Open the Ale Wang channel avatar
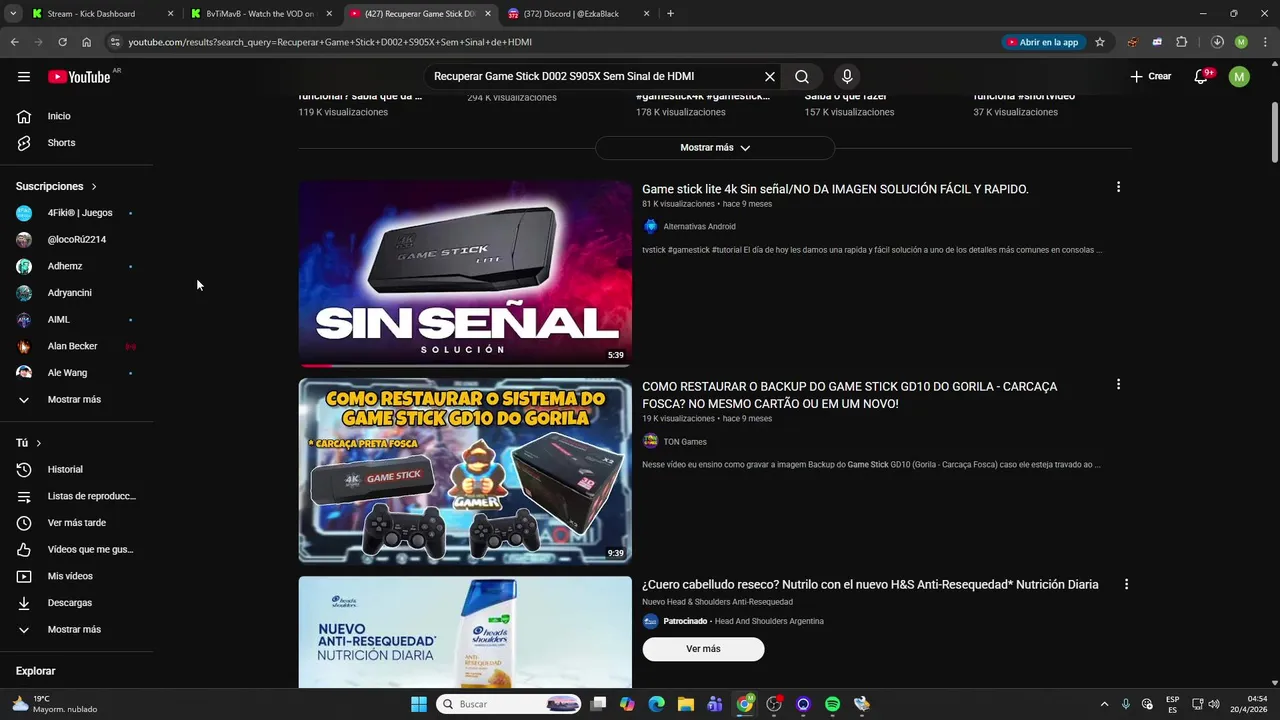 (x=24, y=373)
